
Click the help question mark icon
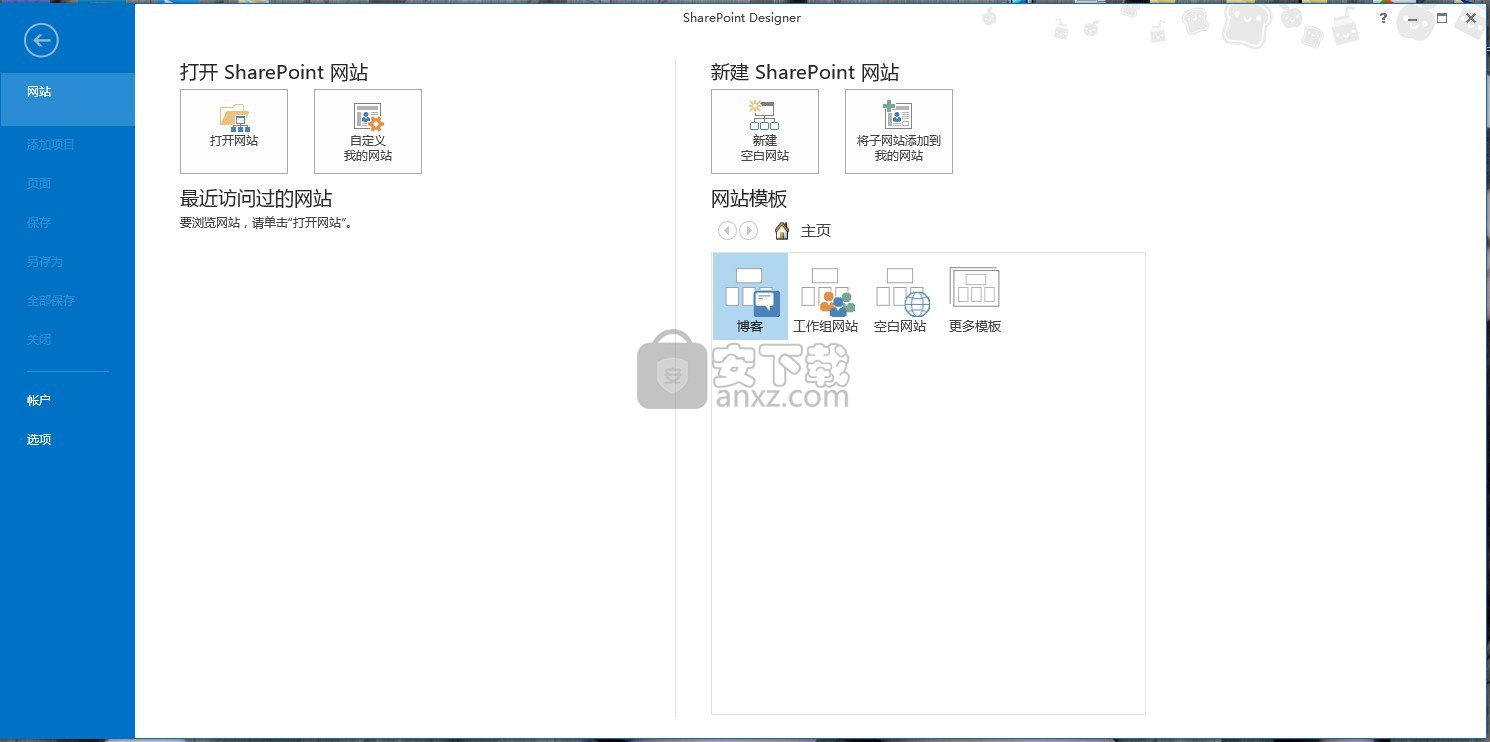[1384, 18]
